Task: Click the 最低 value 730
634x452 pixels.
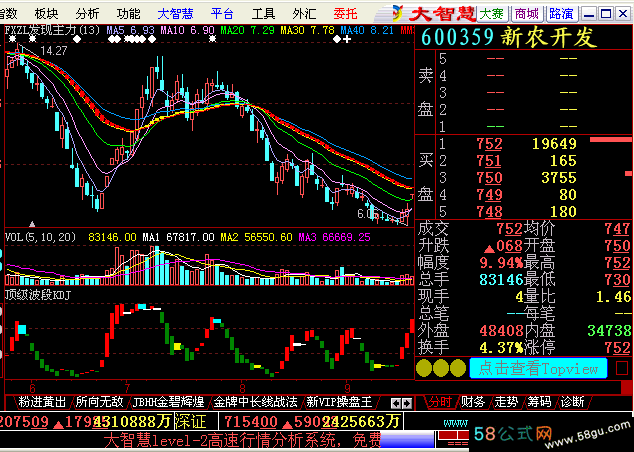Action: [x=617, y=280]
